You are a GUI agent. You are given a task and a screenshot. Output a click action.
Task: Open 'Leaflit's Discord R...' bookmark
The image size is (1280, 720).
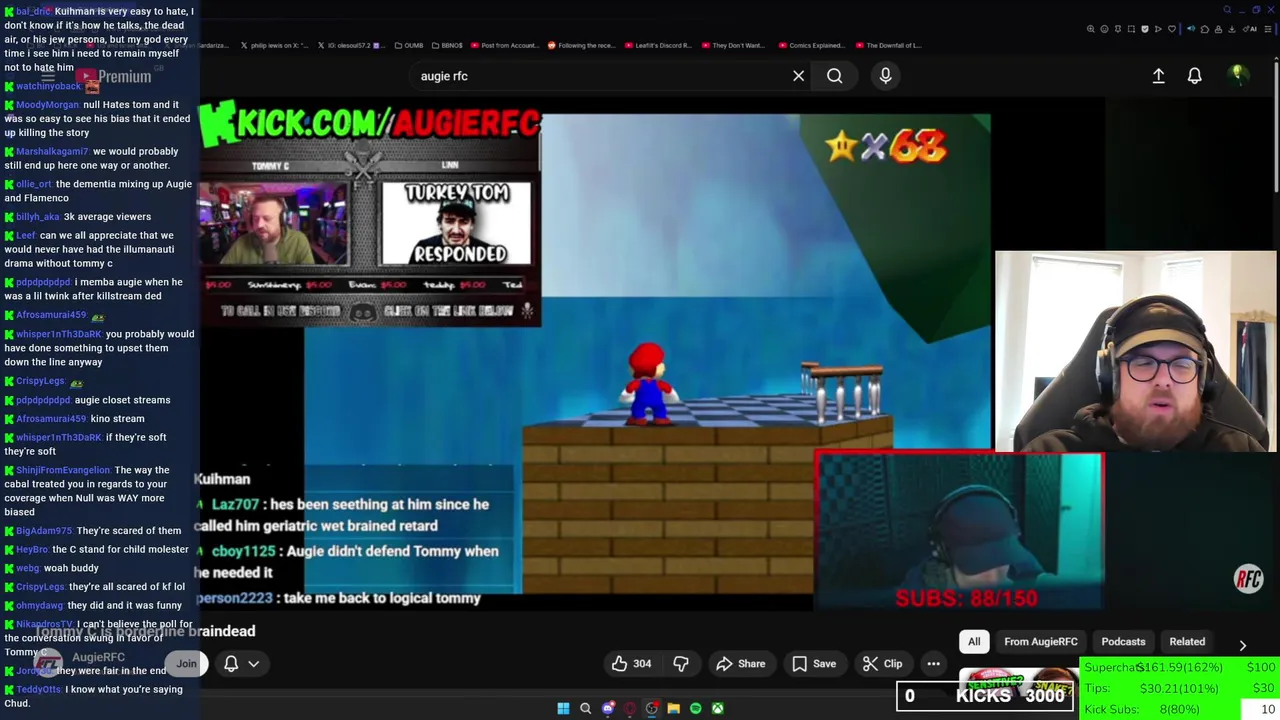(x=658, y=45)
